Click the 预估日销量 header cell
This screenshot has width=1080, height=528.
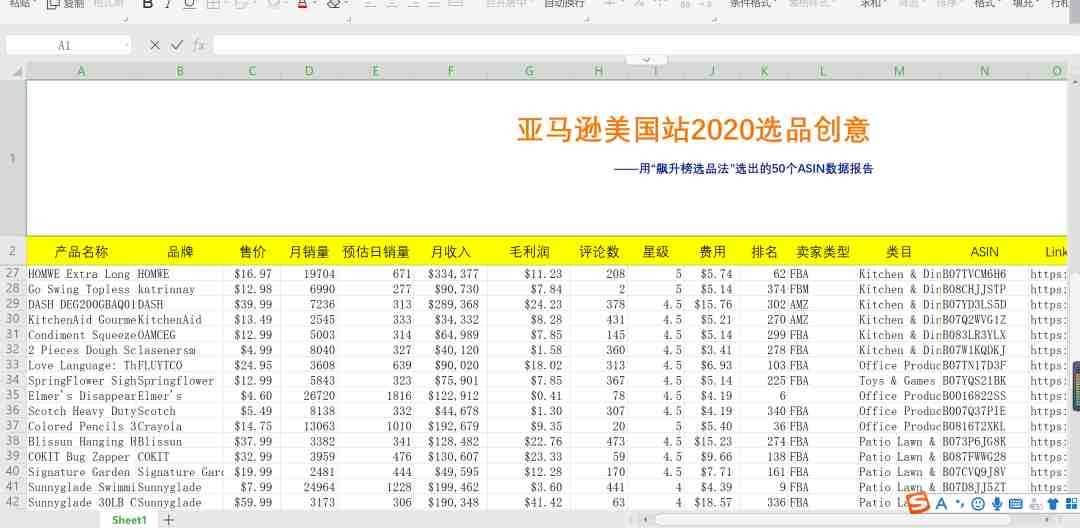point(375,252)
